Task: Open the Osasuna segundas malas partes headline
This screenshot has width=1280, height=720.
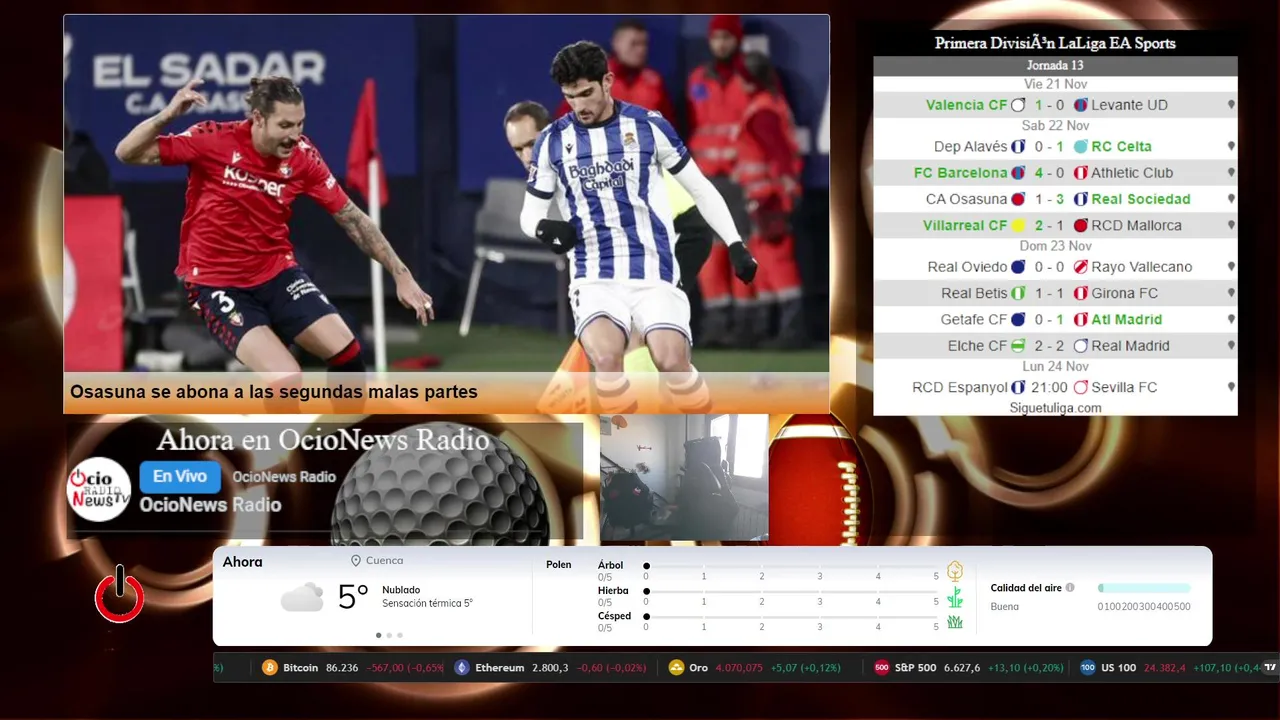Action: tap(274, 392)
